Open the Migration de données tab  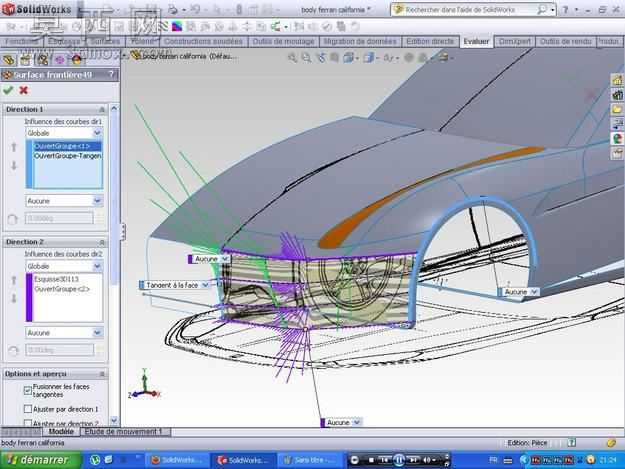(x=360, y=41)
